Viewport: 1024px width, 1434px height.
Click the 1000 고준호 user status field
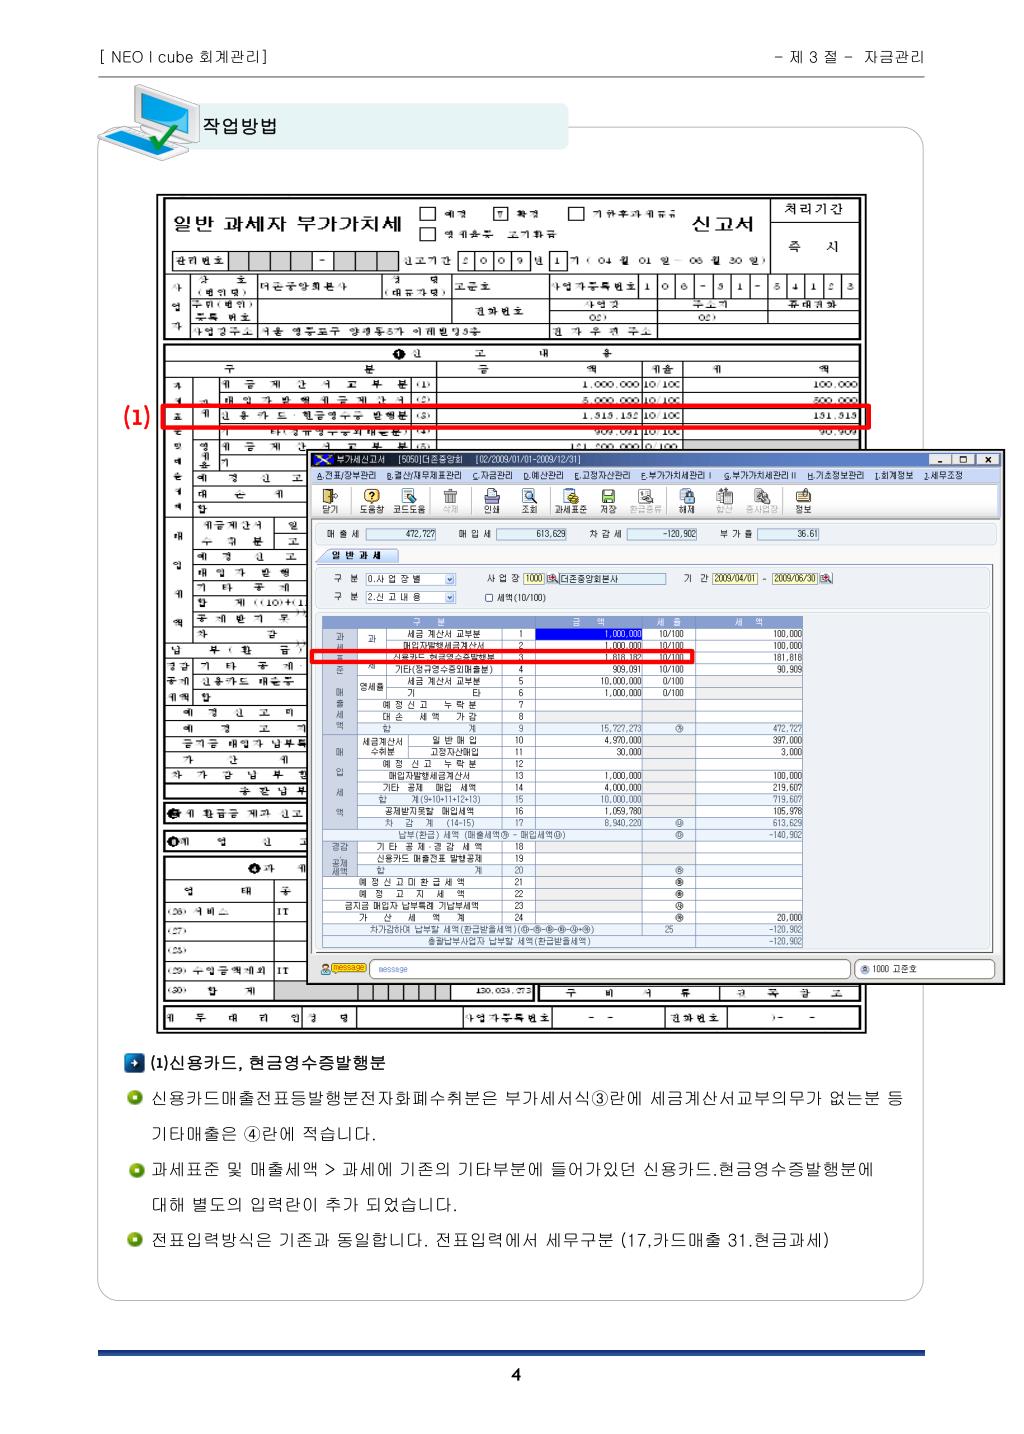tap(924, 968)
